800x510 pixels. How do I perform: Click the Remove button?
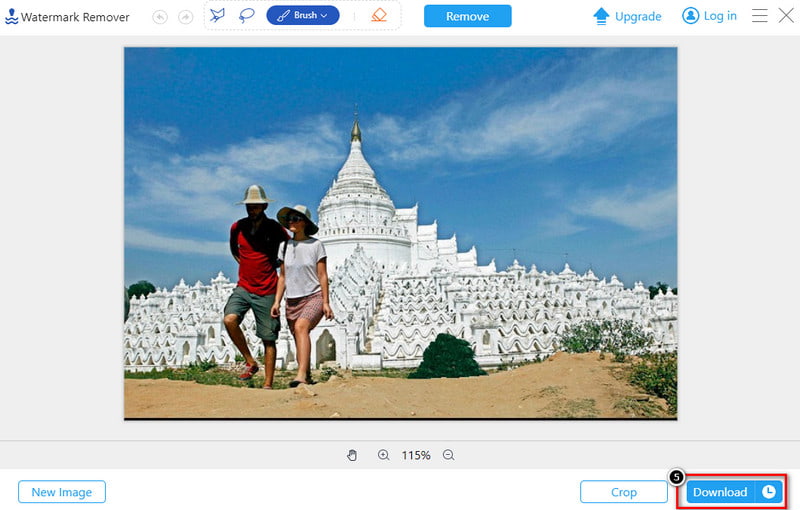467,16
